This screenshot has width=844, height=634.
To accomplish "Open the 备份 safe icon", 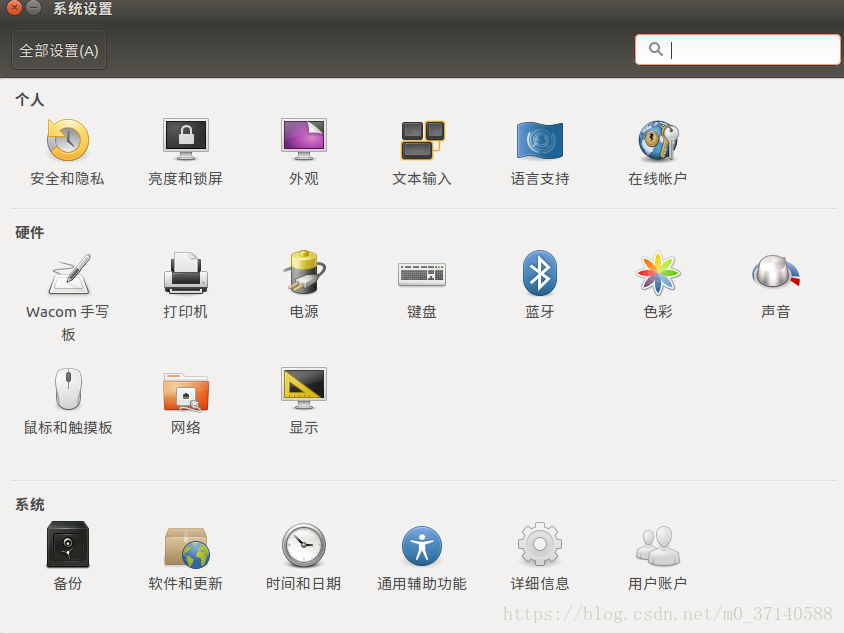I will click(68, 544).
